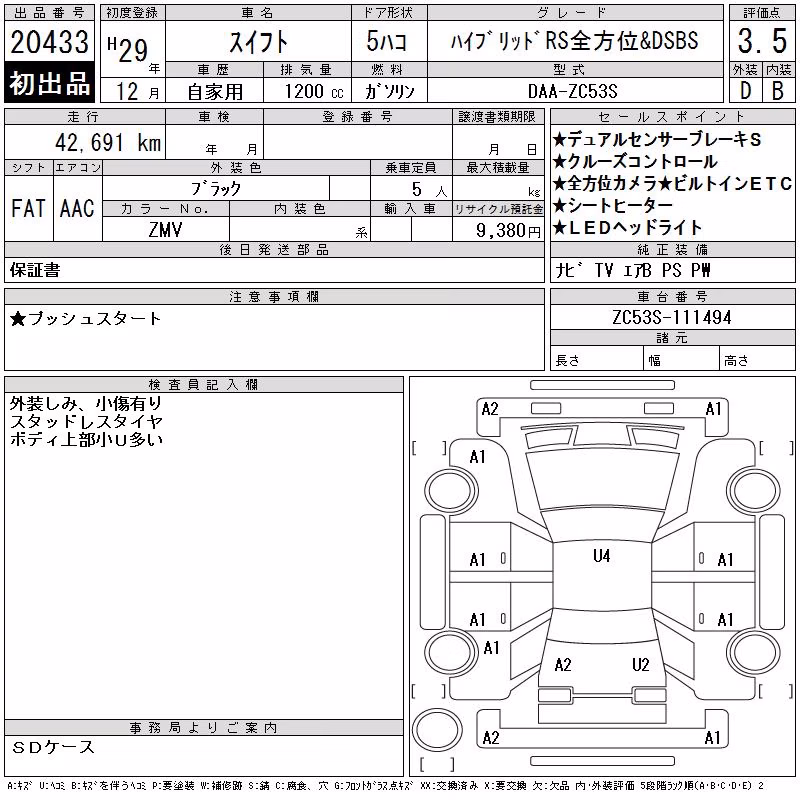Viewport: 800px width, 800px height.
Task: Click inspector note 外装しみ、小傷有り
Action: point(86,404)
